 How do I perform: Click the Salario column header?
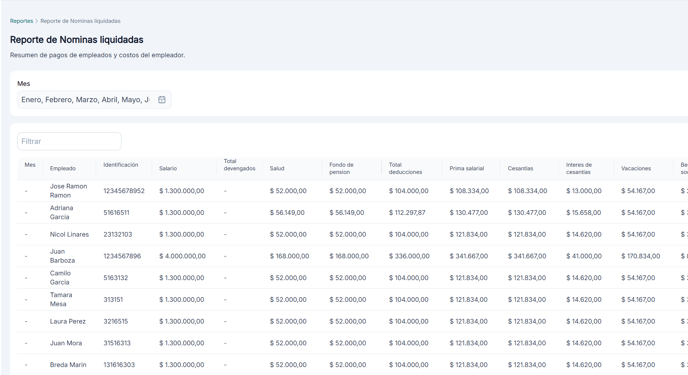168,168
